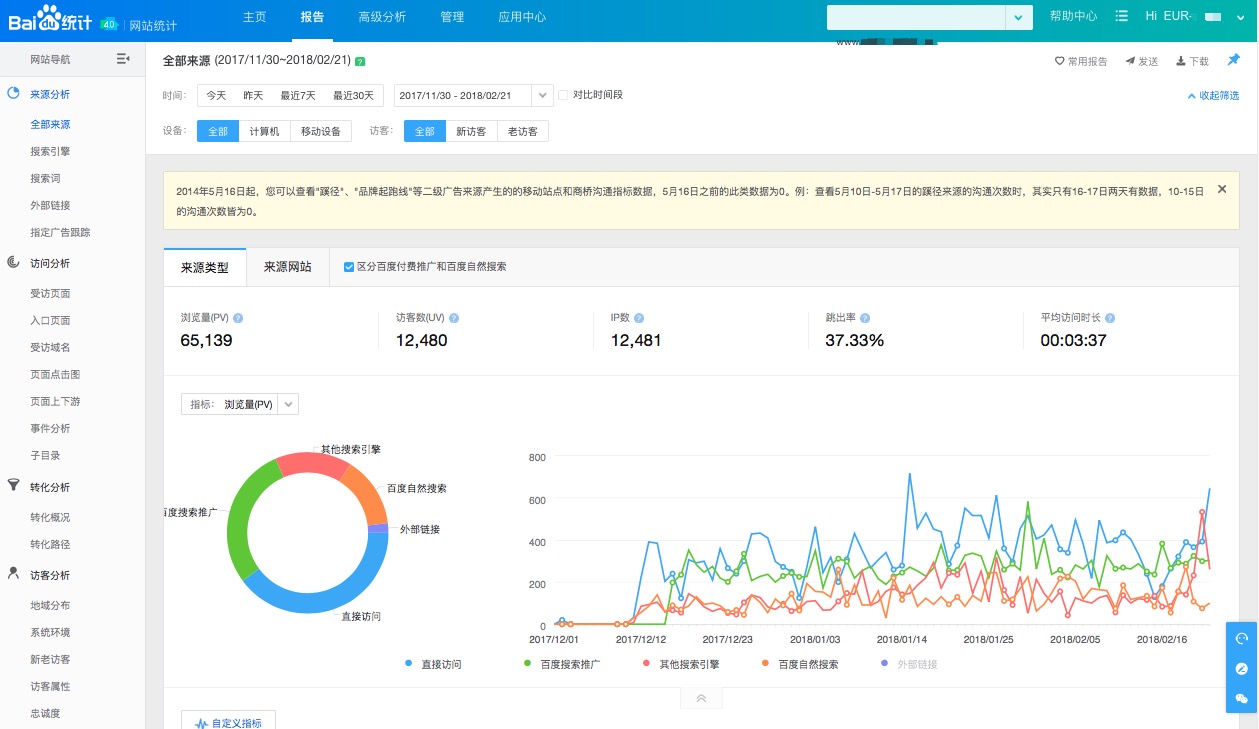The width and height of the screenshot is (1259, 729).
Task: Enable the 对比时间段 checkbox
Action: pyautogui.click(x=564, y=95)
